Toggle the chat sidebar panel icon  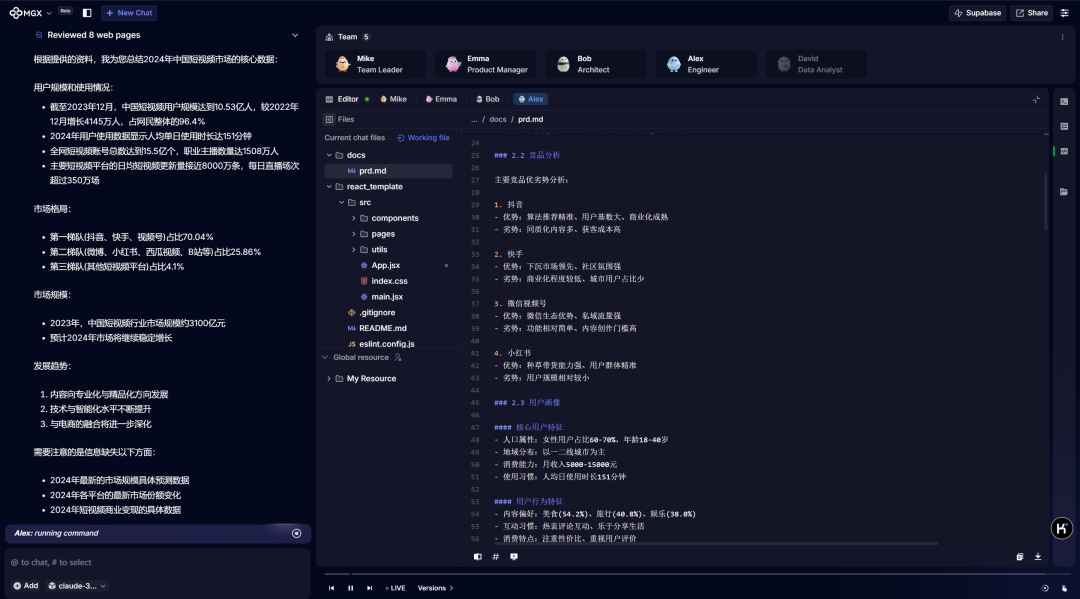87,12
